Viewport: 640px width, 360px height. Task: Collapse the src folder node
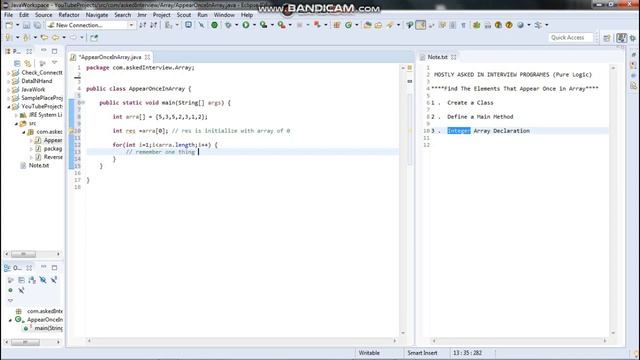pos(16,123)
